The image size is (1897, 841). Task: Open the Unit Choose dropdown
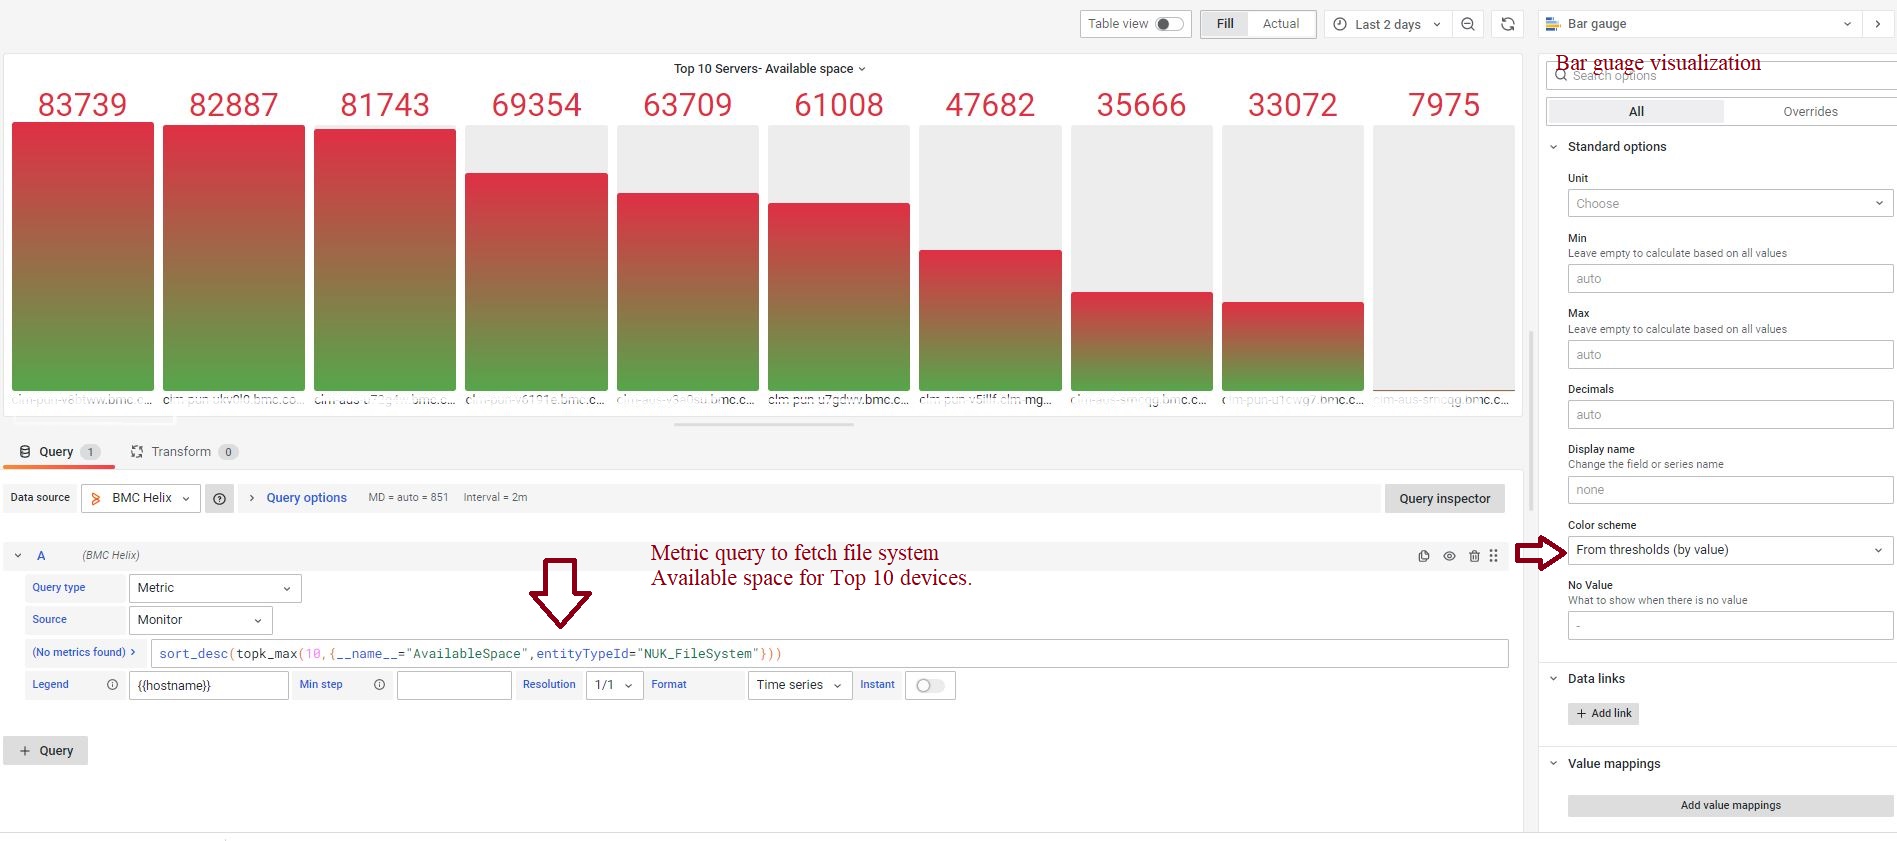click(1730, 204)
